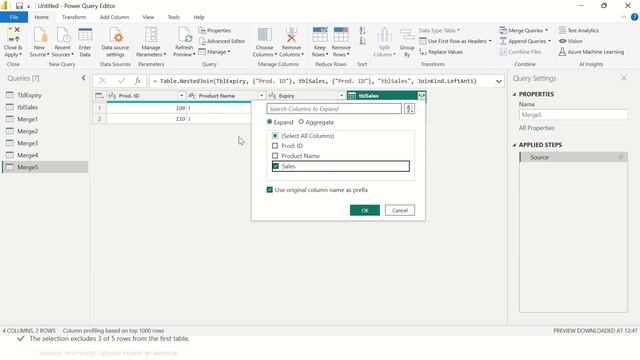Open Advanced Editor
The width and height of the screenshot is (640, 360).
(x=222, y=41)
